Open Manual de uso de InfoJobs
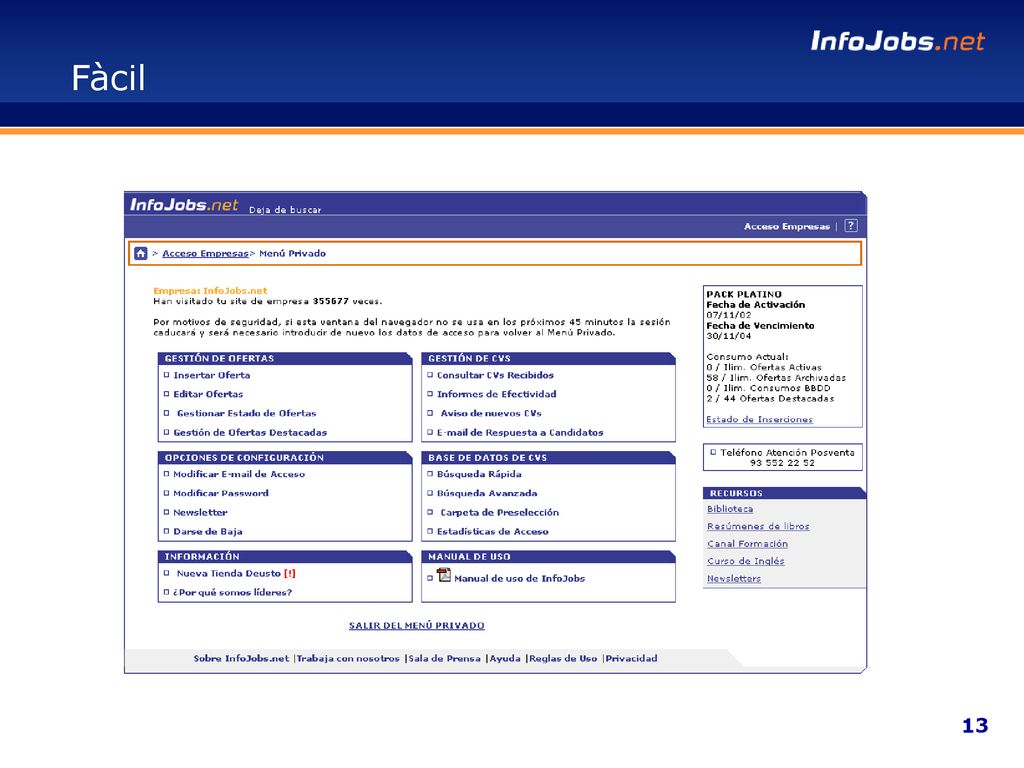Screen dimensions: 1024x768 (x=519, y=579)
